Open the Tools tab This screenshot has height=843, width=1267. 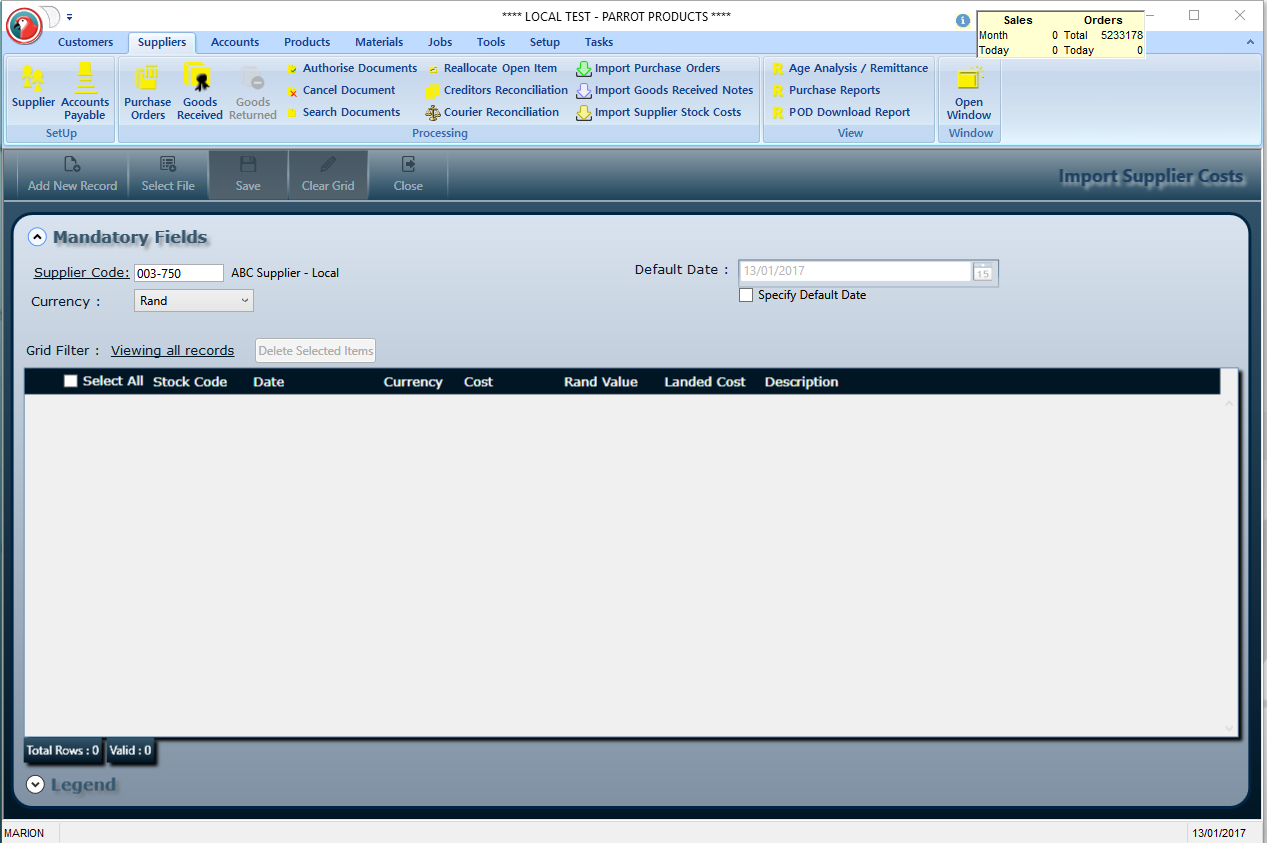[x=491, y=42]
